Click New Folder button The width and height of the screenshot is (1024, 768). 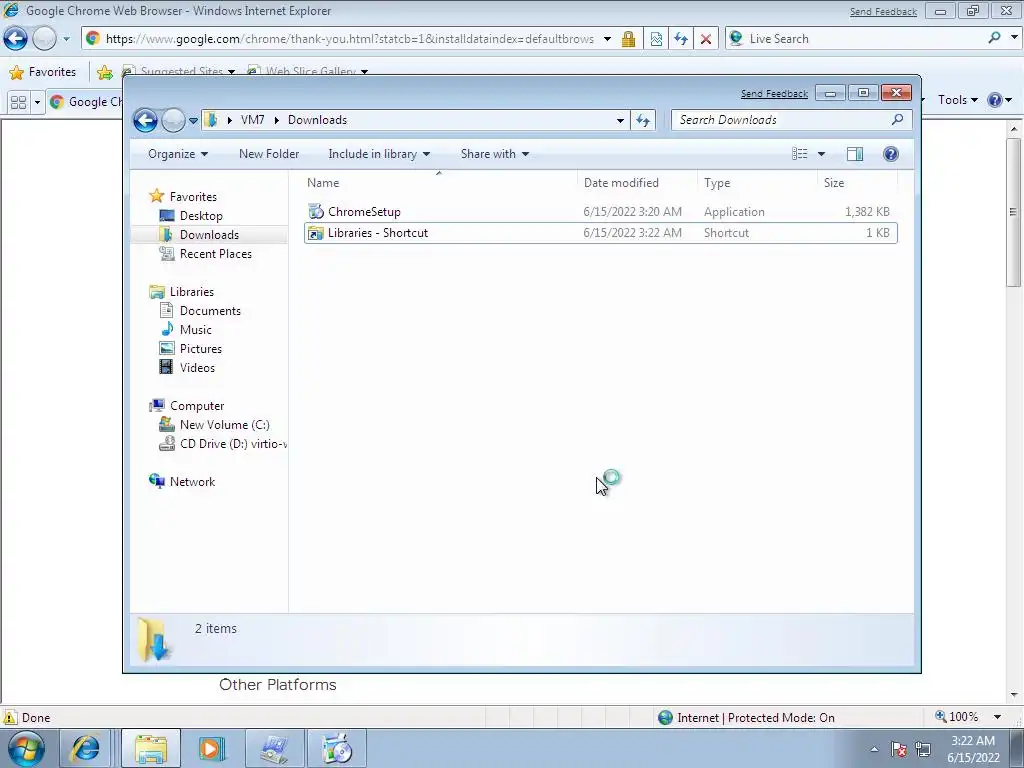click(x=268, y=154)
